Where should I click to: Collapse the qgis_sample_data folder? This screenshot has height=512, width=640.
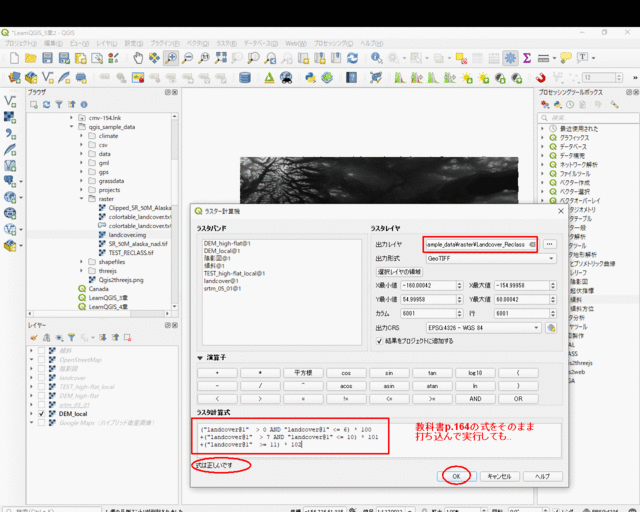tap(71, 127)
